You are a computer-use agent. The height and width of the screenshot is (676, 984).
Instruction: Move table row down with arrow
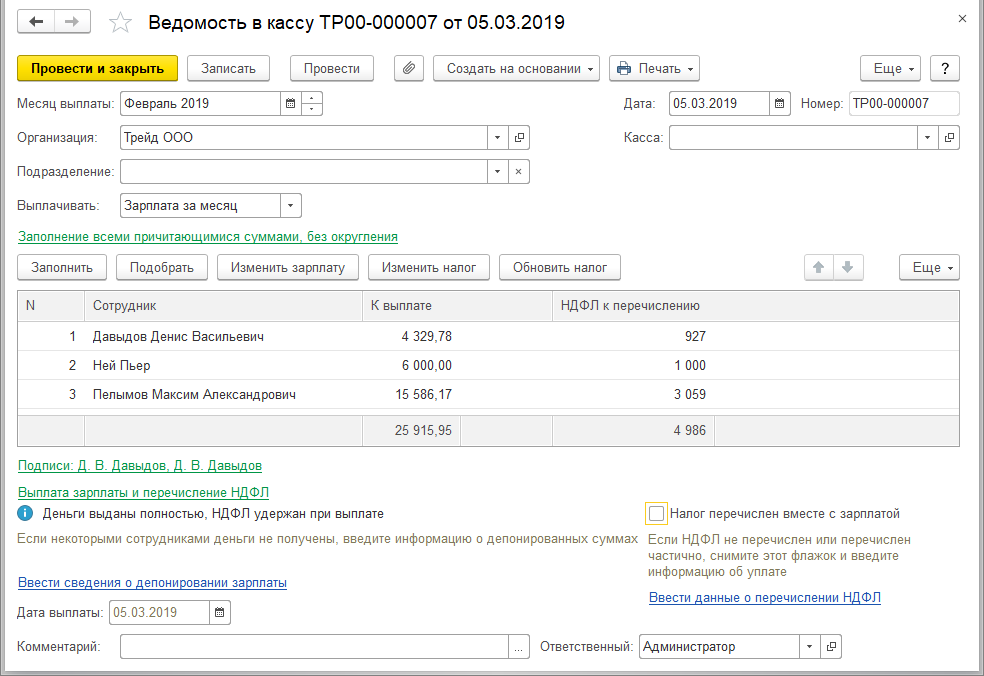847,267
